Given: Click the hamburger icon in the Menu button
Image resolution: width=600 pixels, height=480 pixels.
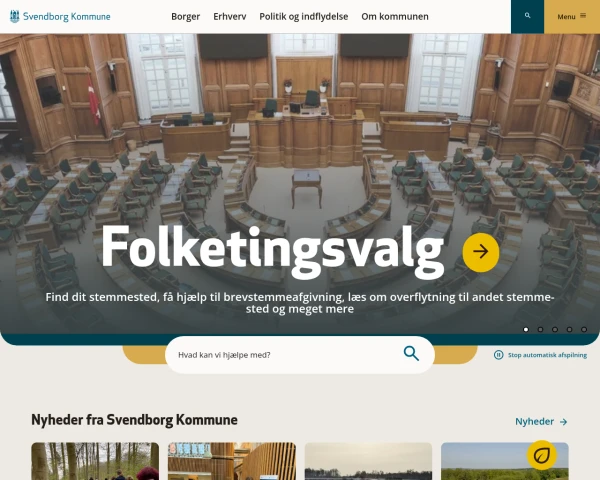Looking at the screenshot, I should tap(583, 16).
